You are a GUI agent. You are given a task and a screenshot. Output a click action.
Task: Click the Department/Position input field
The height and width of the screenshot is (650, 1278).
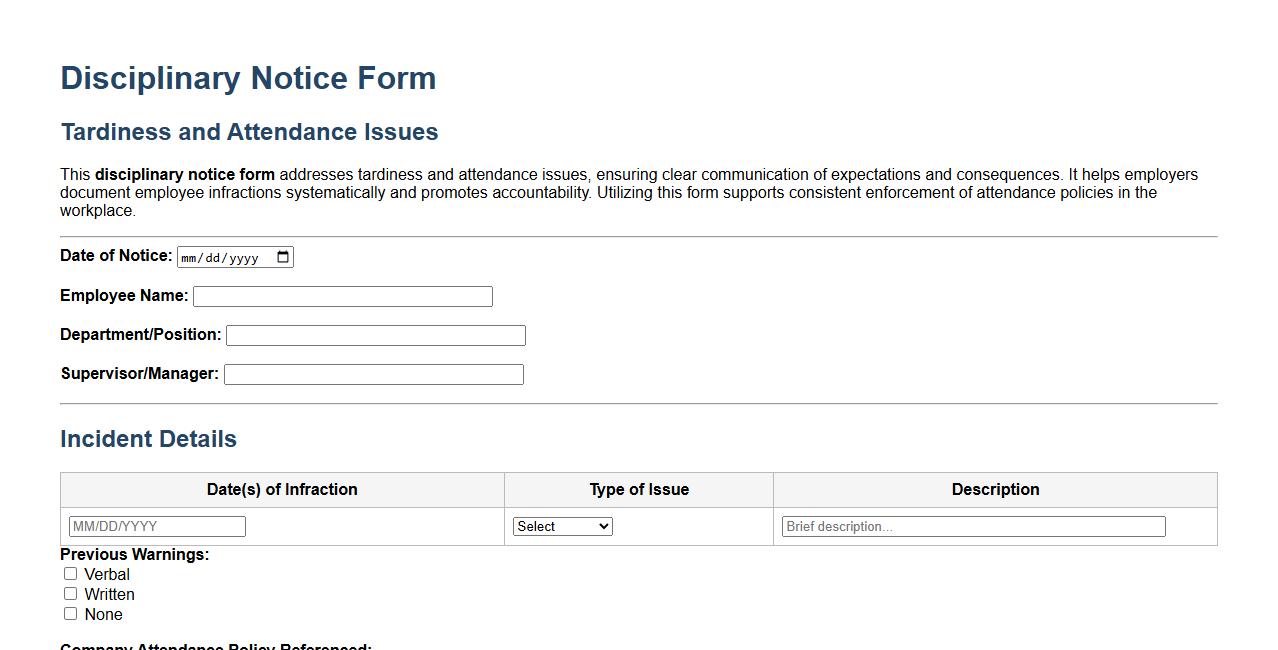coord(375,335)
